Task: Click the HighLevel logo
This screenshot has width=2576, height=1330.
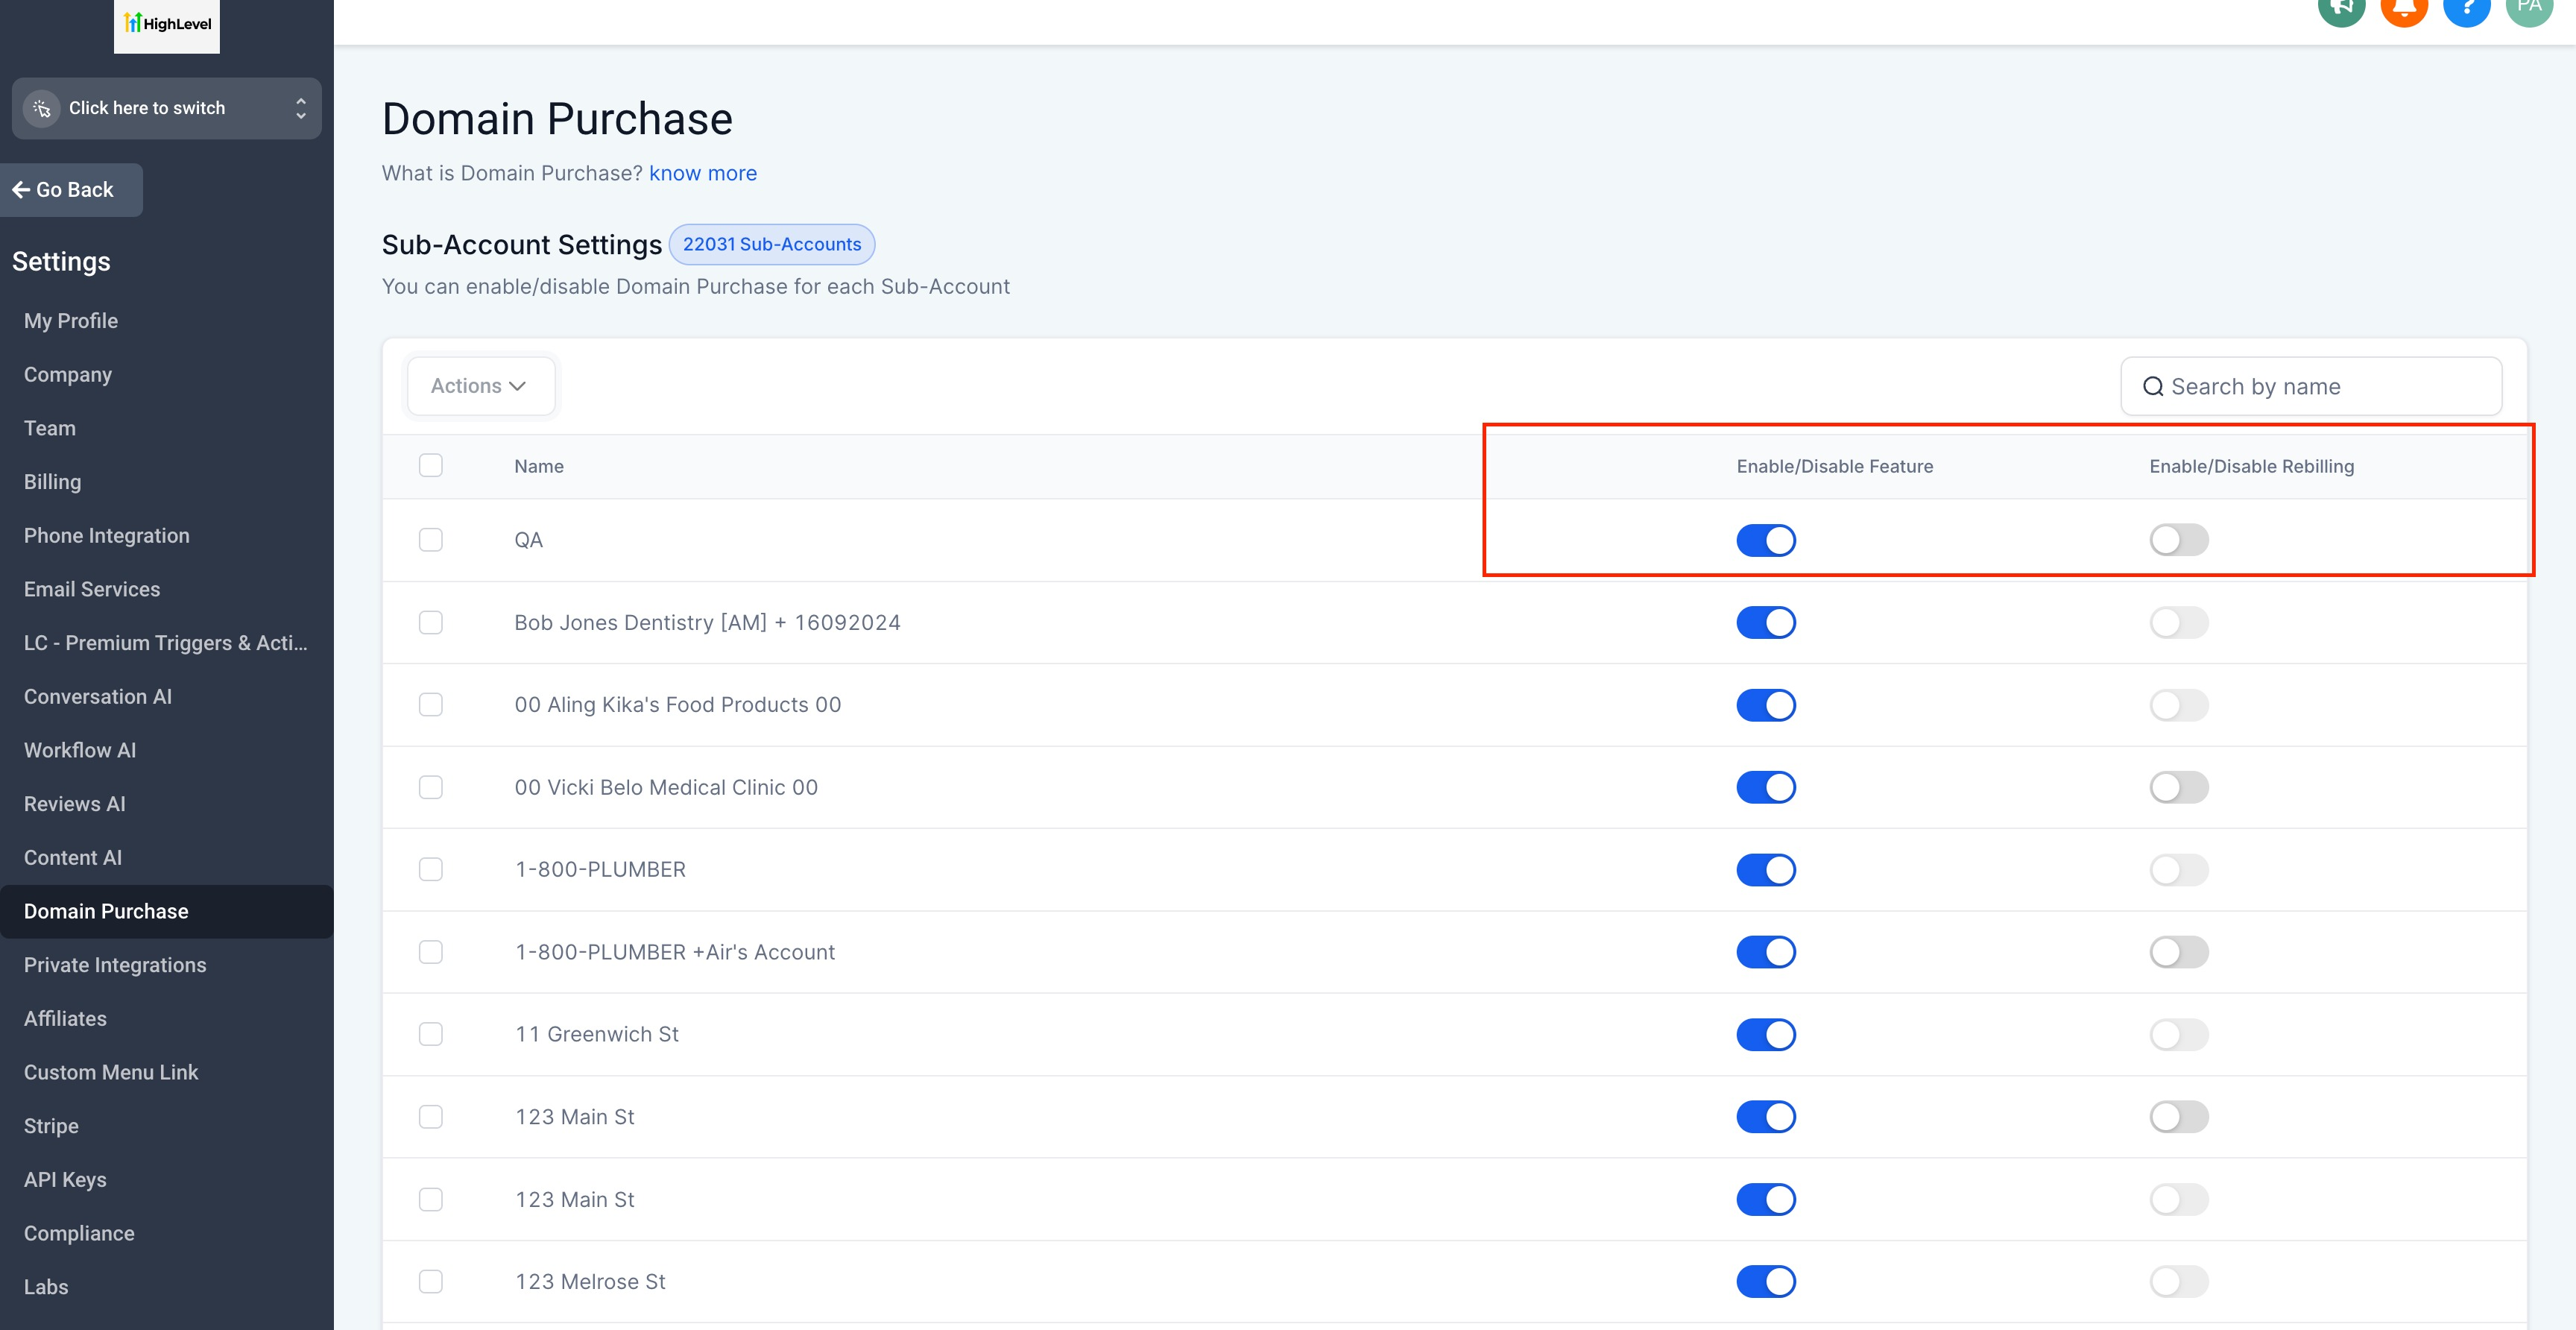Action: coord(167,23)
